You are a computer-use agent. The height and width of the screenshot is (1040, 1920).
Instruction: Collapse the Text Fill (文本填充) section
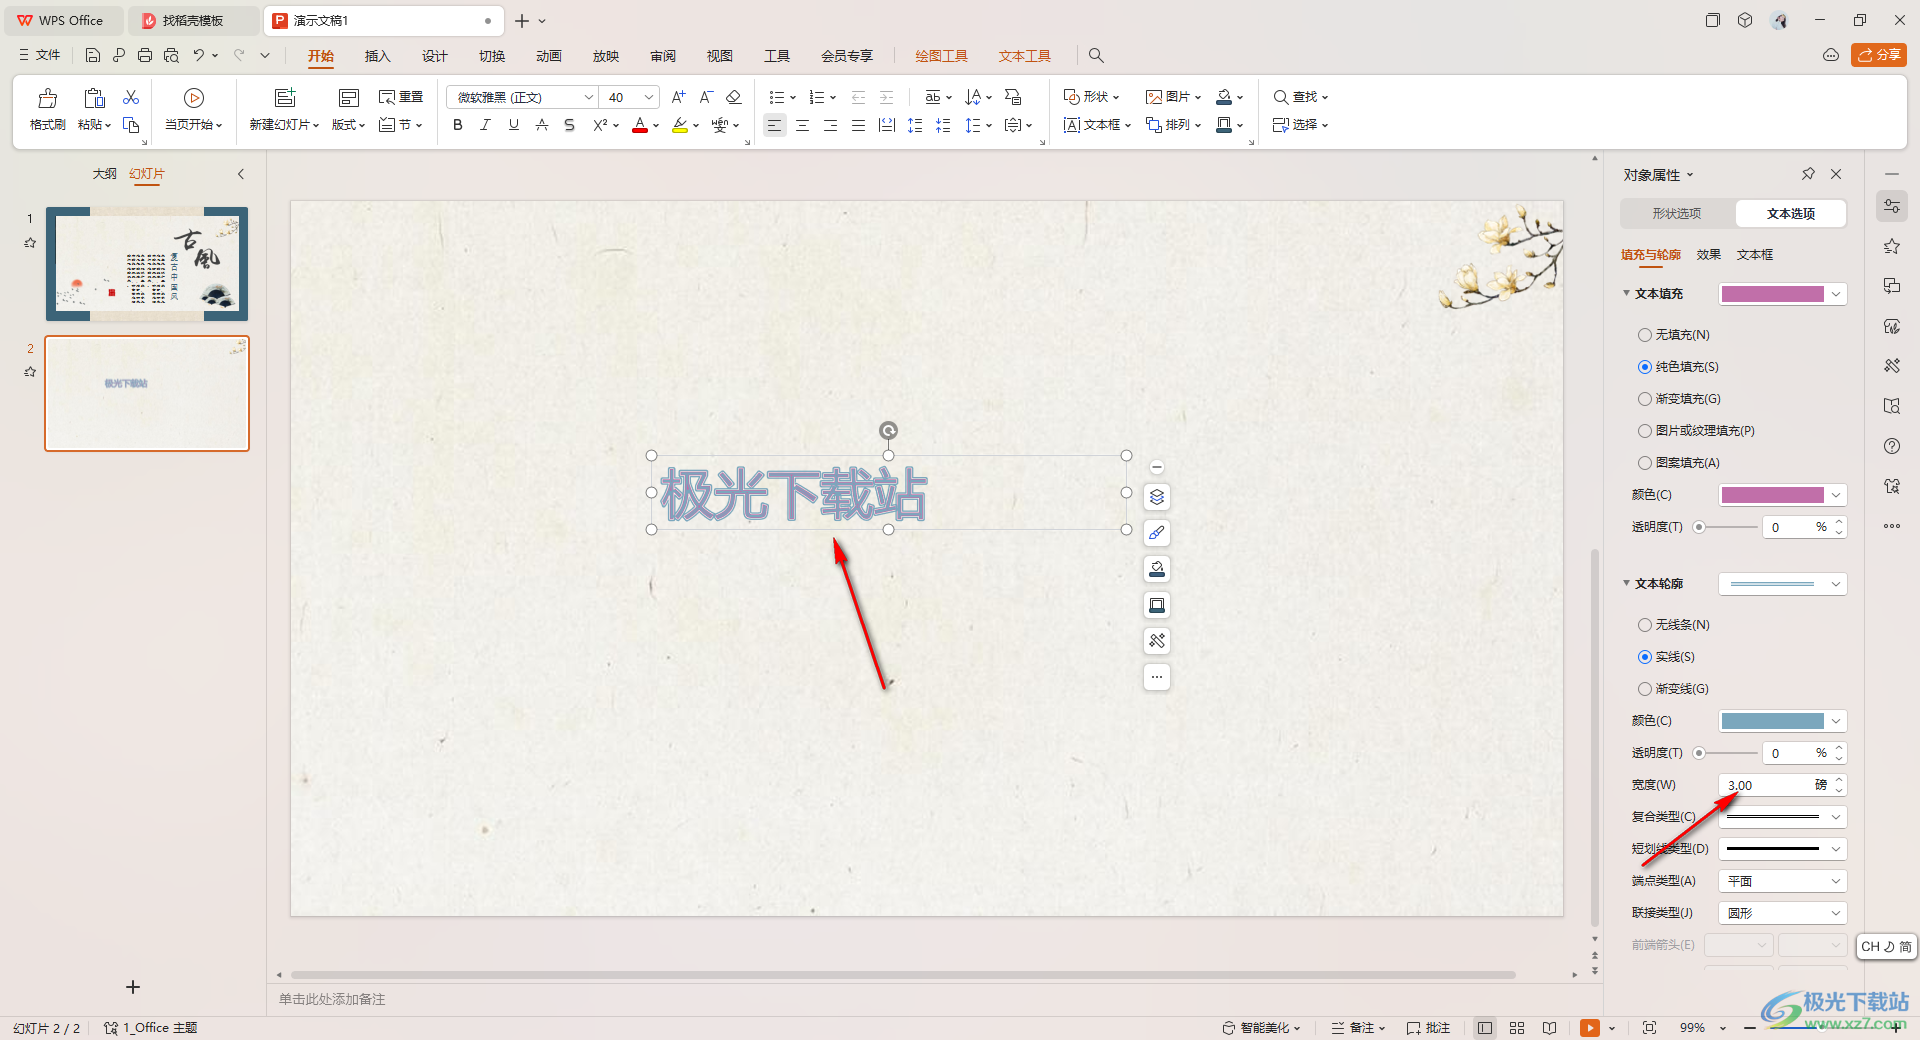tap(1627, 293)
